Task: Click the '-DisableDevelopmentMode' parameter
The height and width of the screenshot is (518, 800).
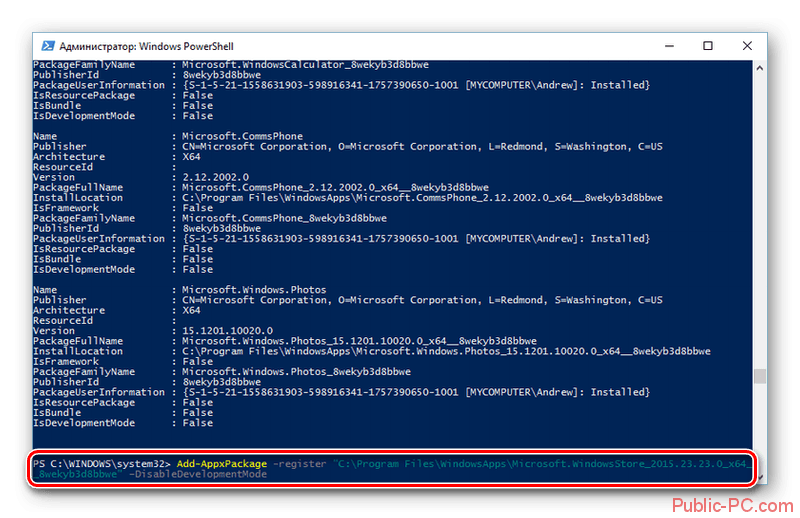Action: pos(198,474)
